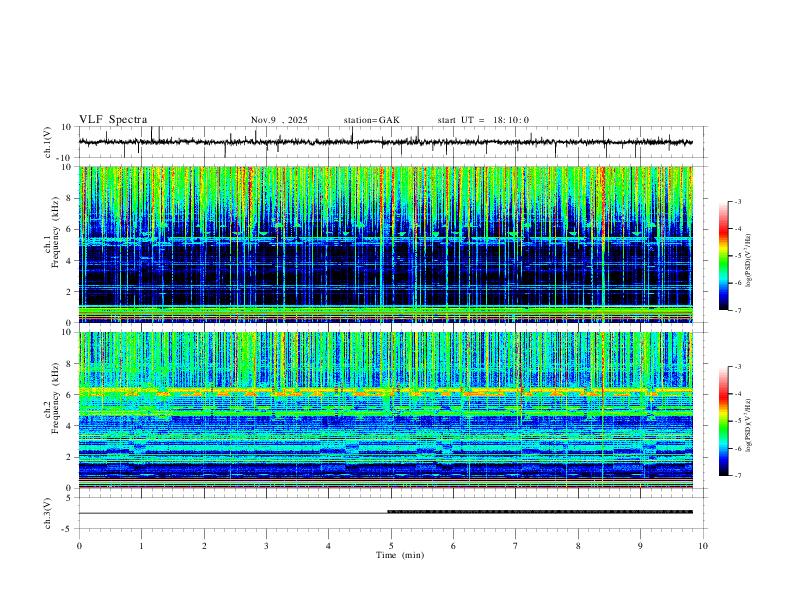Click the "ch.1(V)" waveform axis label
The height and width of the screenshot is (612, 792).
[48, 142]
